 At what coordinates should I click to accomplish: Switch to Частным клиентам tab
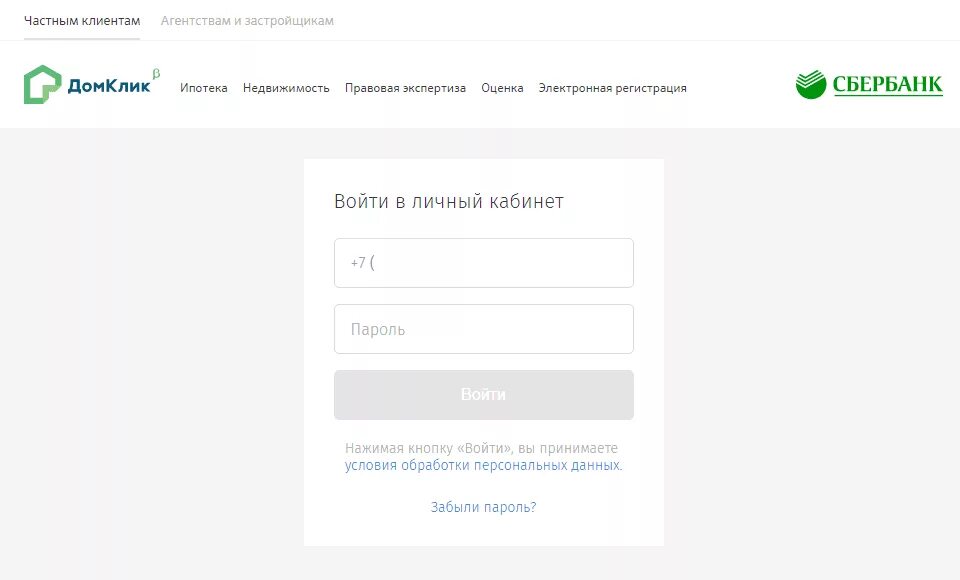pyautogui.click(x=82, y=21)
